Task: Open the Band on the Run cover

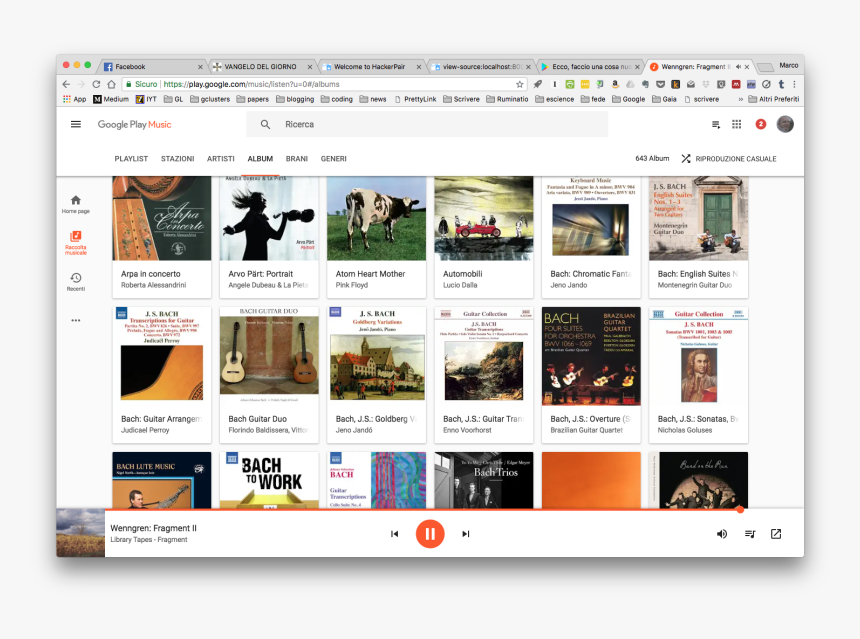Action: point(698,480)
